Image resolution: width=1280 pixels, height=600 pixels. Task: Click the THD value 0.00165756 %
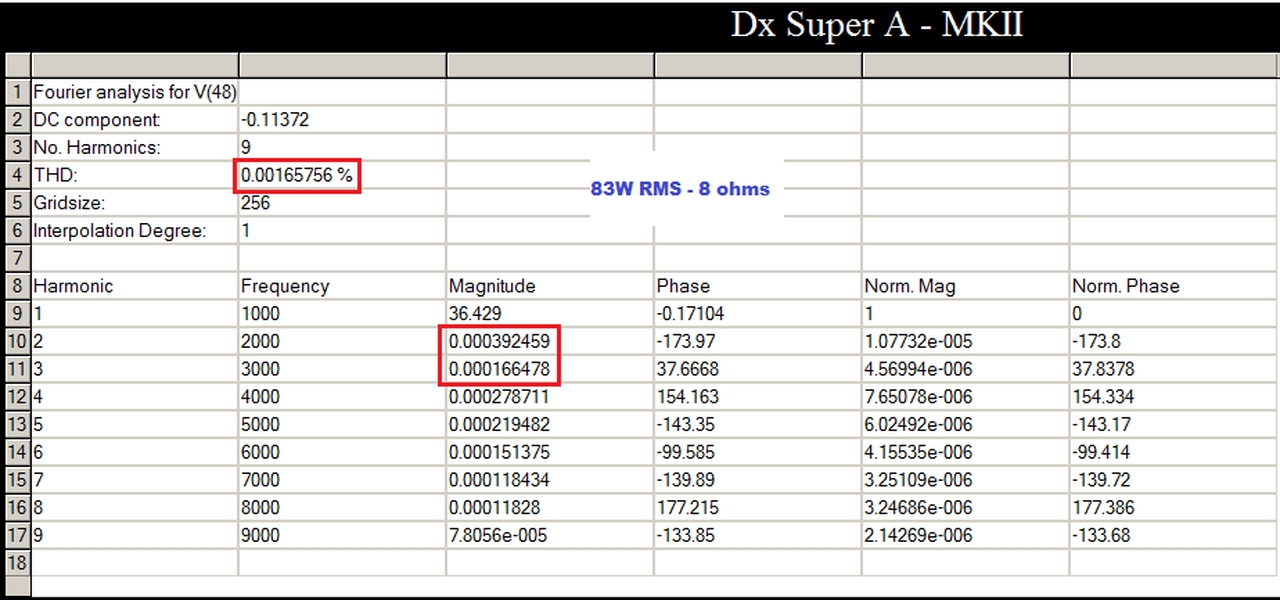(x=342, y=175)
